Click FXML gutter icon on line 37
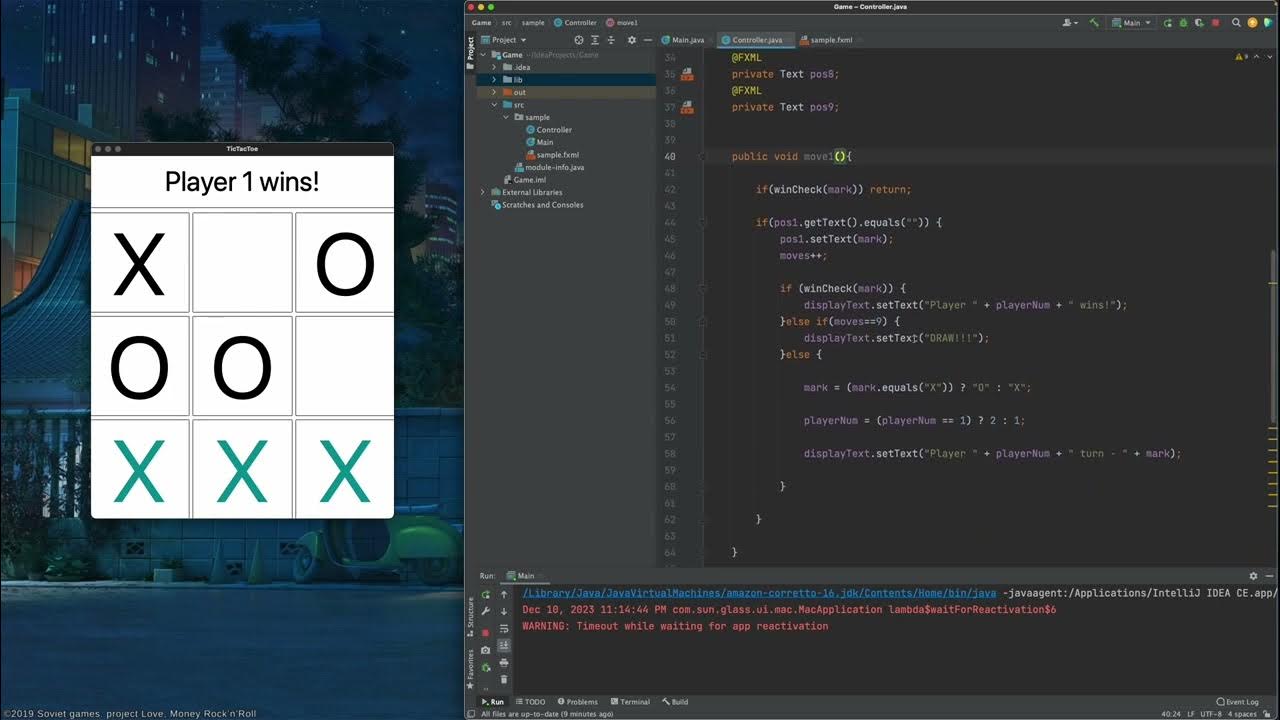Viewport: 1280px width, 720px height. 687,107
